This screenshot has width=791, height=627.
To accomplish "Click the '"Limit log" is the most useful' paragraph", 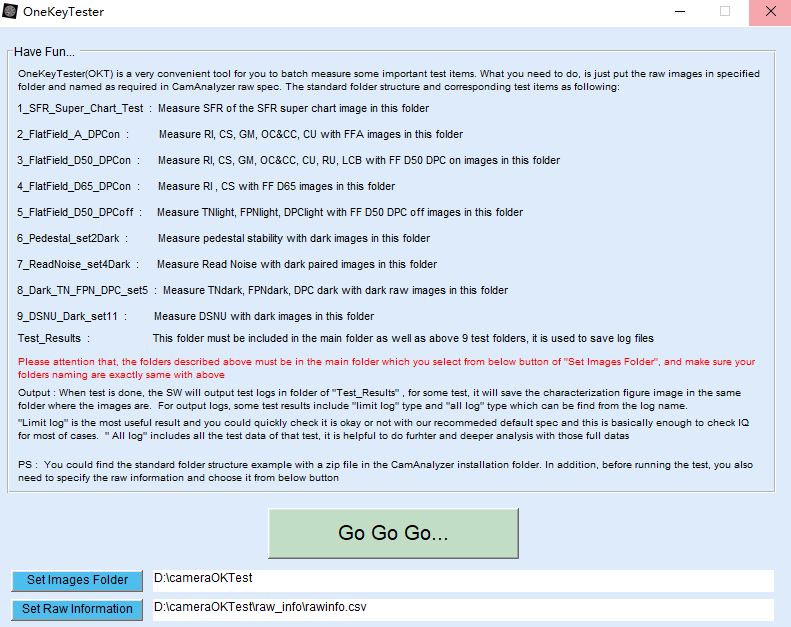I will 384,429.
